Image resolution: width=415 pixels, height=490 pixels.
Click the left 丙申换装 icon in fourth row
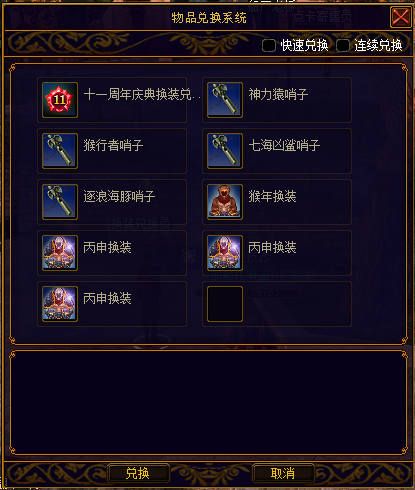click(x=60, y=253)
